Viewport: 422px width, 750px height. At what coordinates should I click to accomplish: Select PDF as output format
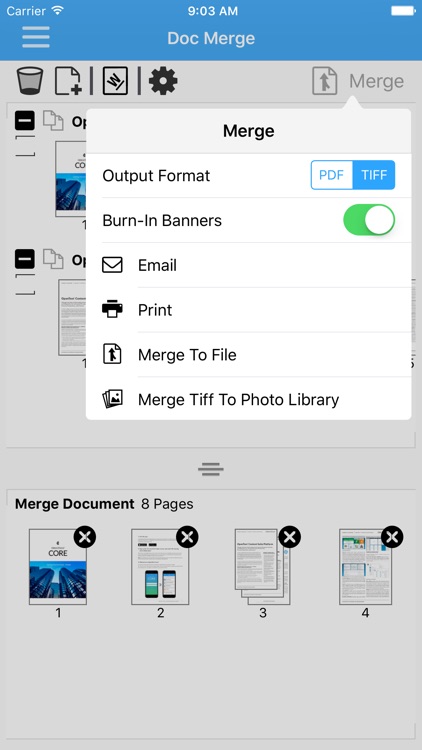[332, 175]
